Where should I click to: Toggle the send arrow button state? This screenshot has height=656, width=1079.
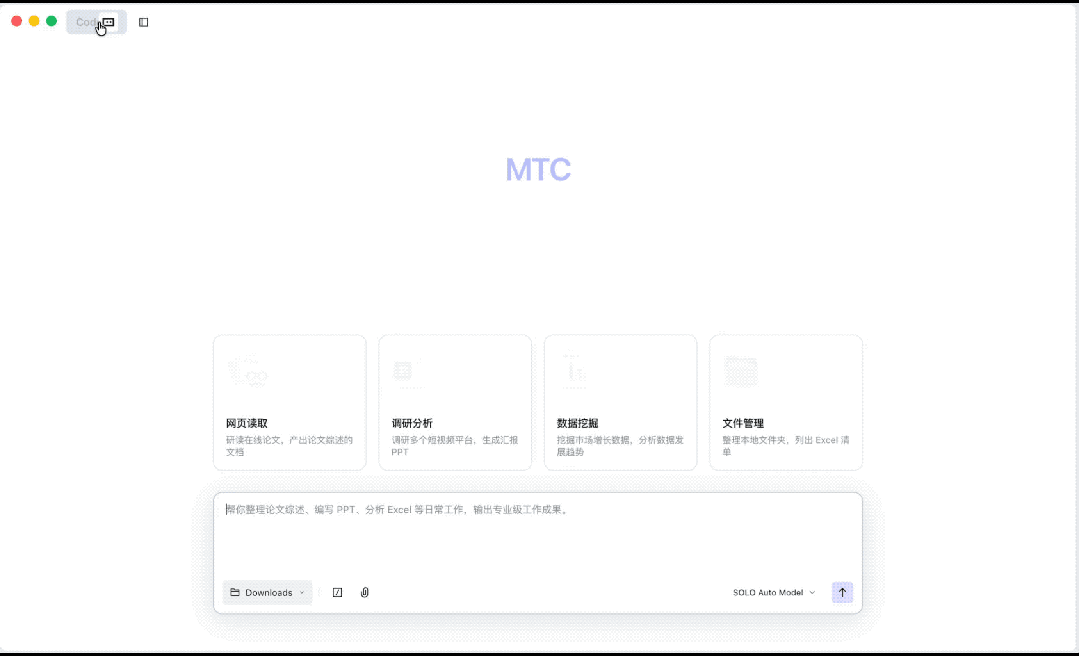tap(842, 592)
